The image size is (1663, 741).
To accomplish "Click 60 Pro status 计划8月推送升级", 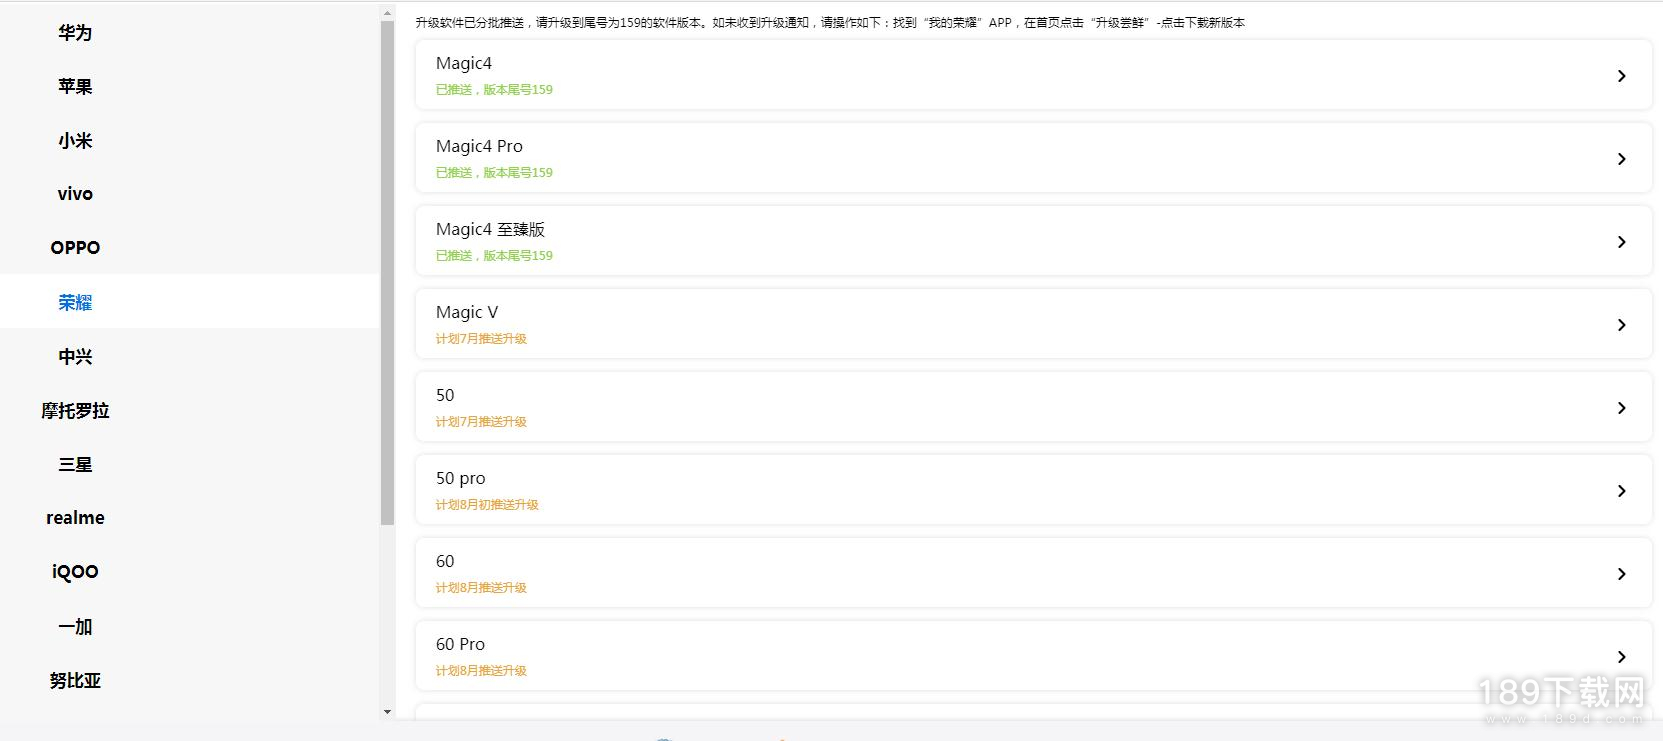I will pyautogui.click(x=481, y=671).
